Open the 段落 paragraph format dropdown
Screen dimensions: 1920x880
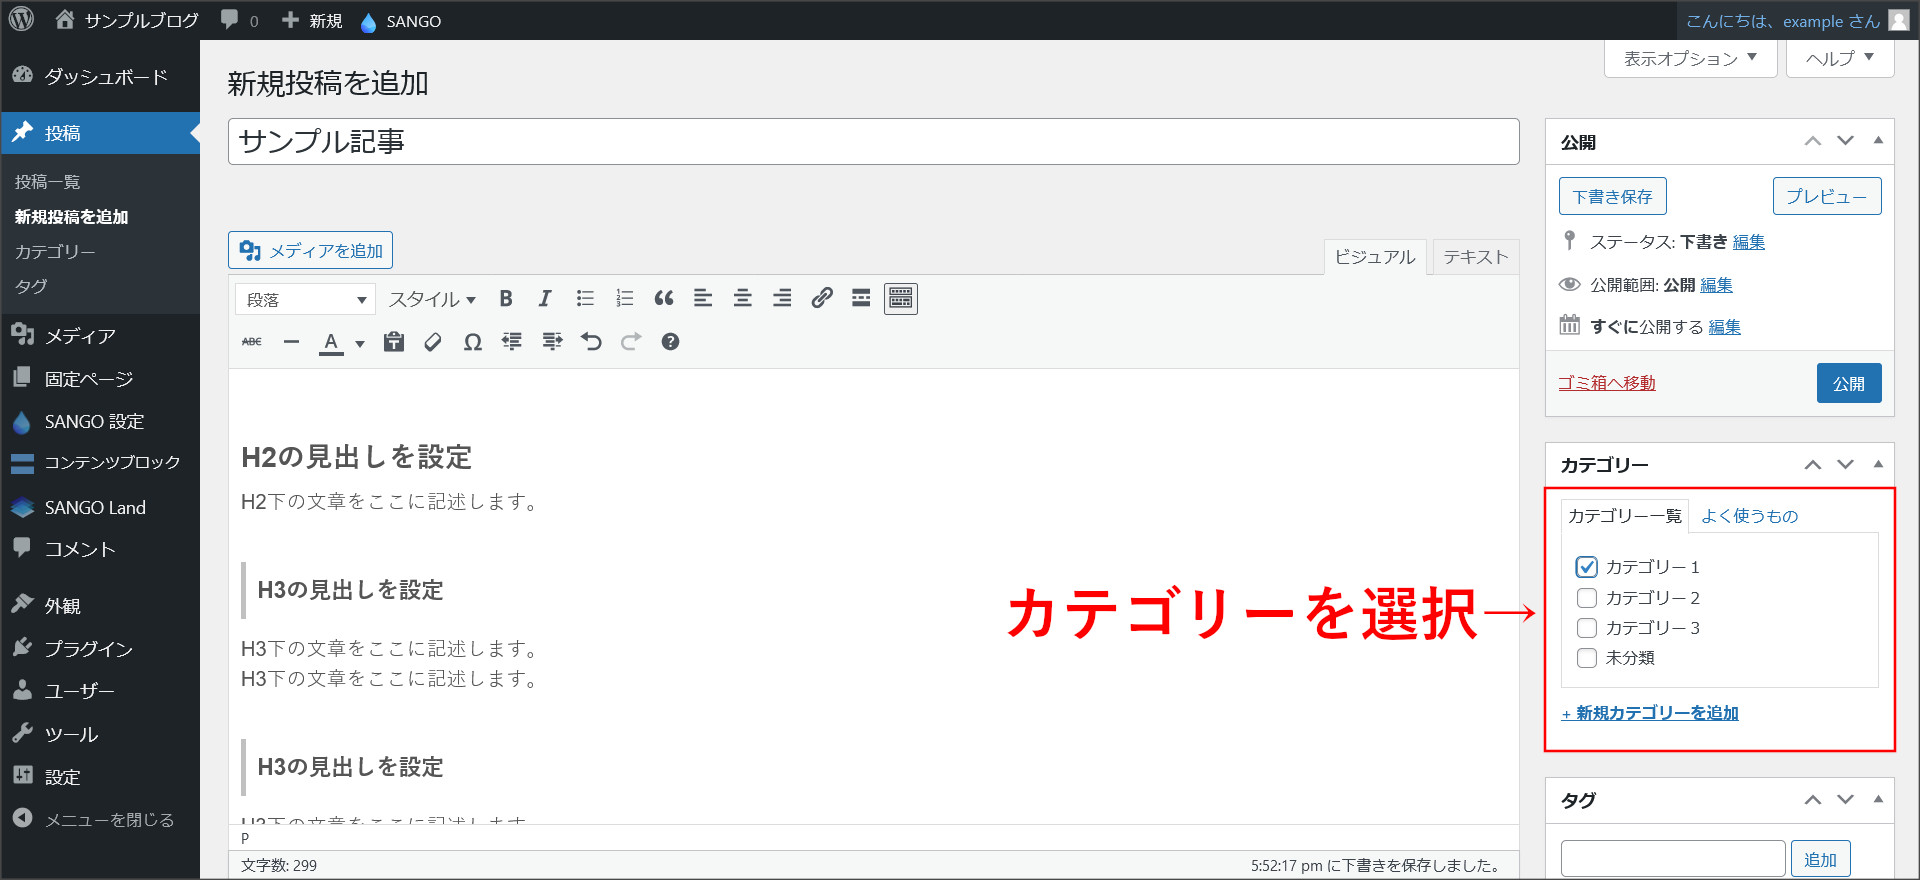pyautogui.click(x=305, y=300)
